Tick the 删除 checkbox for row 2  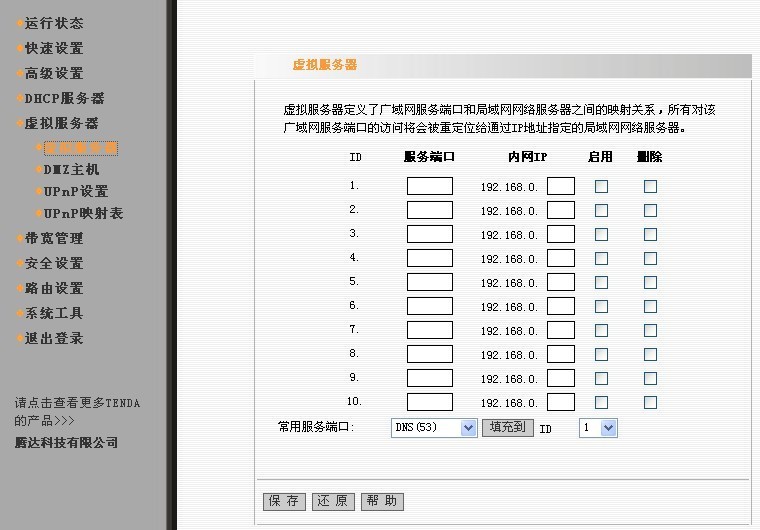click(650, 210)
